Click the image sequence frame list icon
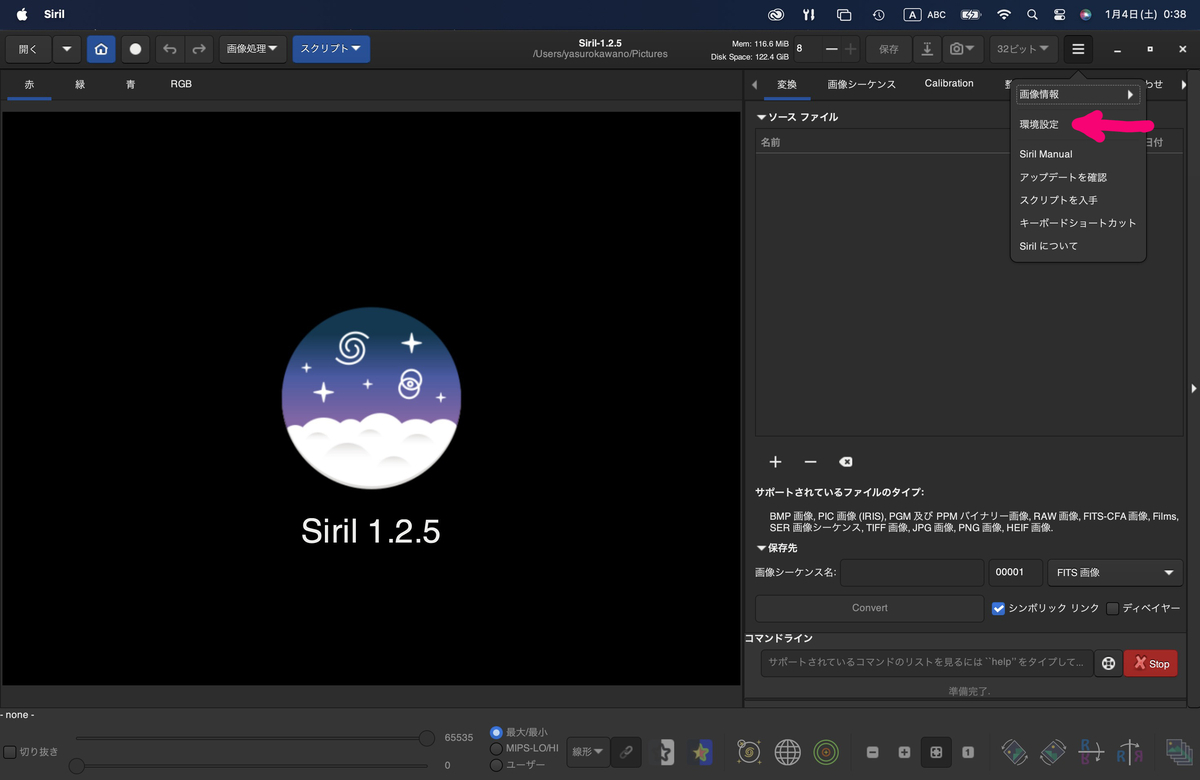This screenshot has width=1200, height=780. coord(1178,752)
